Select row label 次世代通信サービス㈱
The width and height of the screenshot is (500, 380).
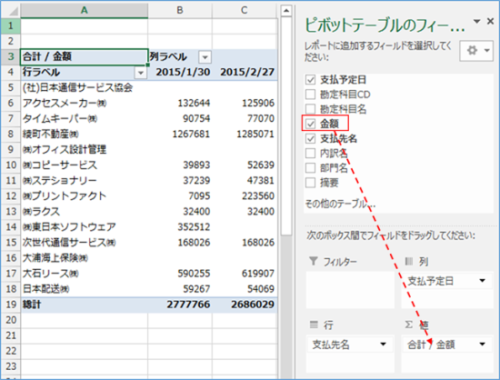84,242
